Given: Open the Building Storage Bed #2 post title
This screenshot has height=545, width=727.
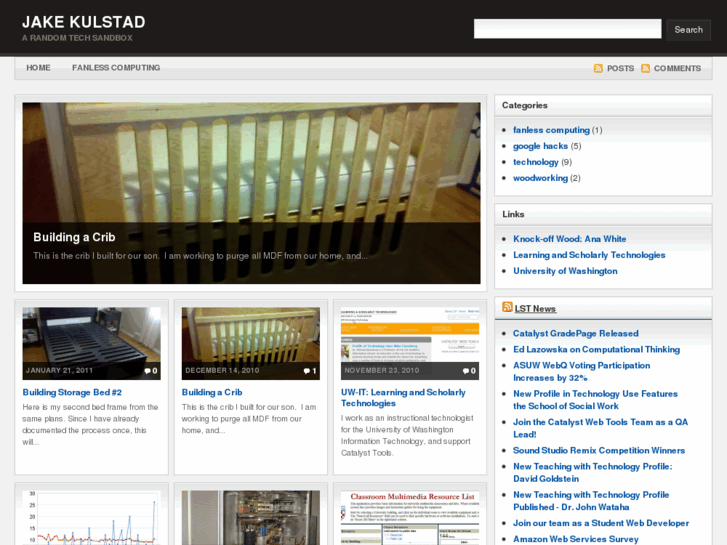Looking at the screenshot, I should click(72, 392).
